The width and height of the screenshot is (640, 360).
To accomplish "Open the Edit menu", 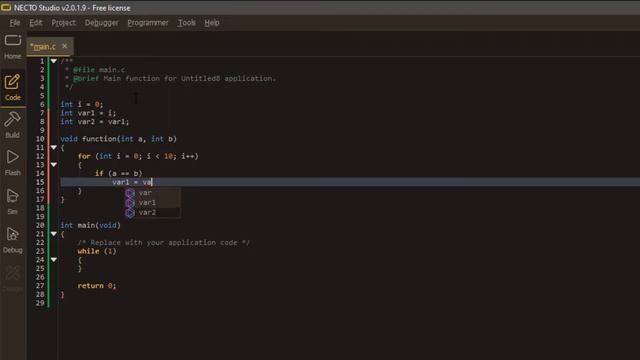I will tap(36, 23).
